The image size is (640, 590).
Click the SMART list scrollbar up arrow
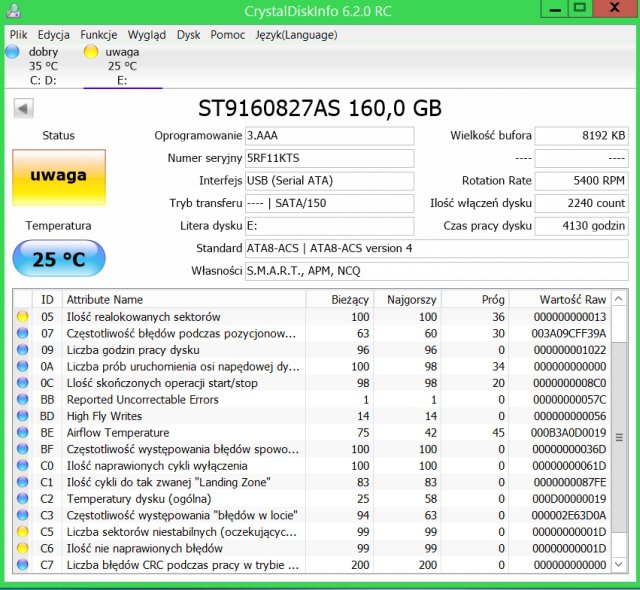(x=619, y=299)
